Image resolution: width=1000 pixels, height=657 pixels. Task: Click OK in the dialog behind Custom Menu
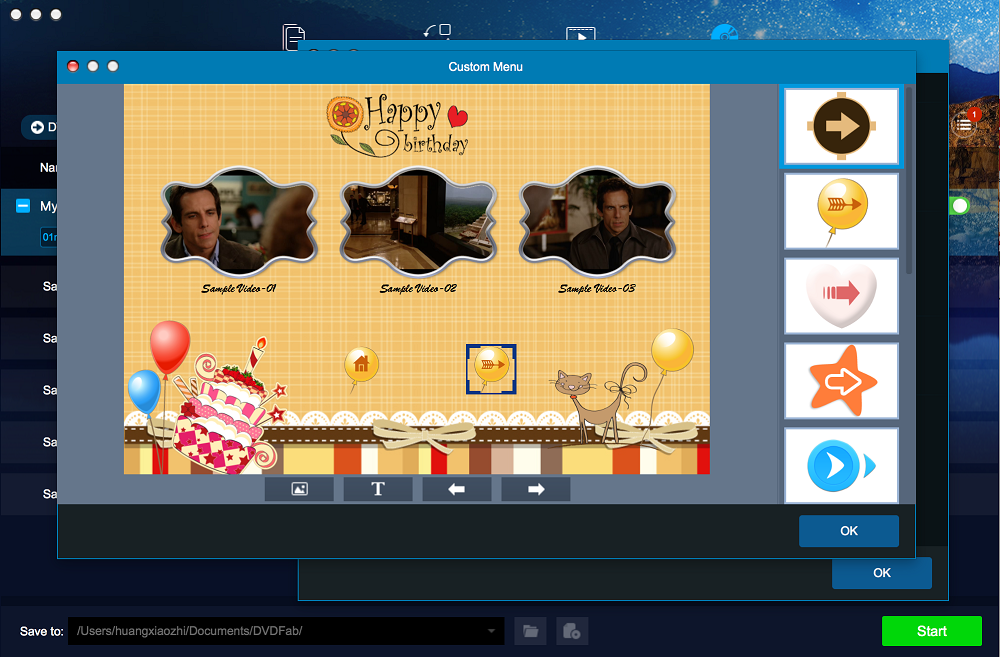881,573
